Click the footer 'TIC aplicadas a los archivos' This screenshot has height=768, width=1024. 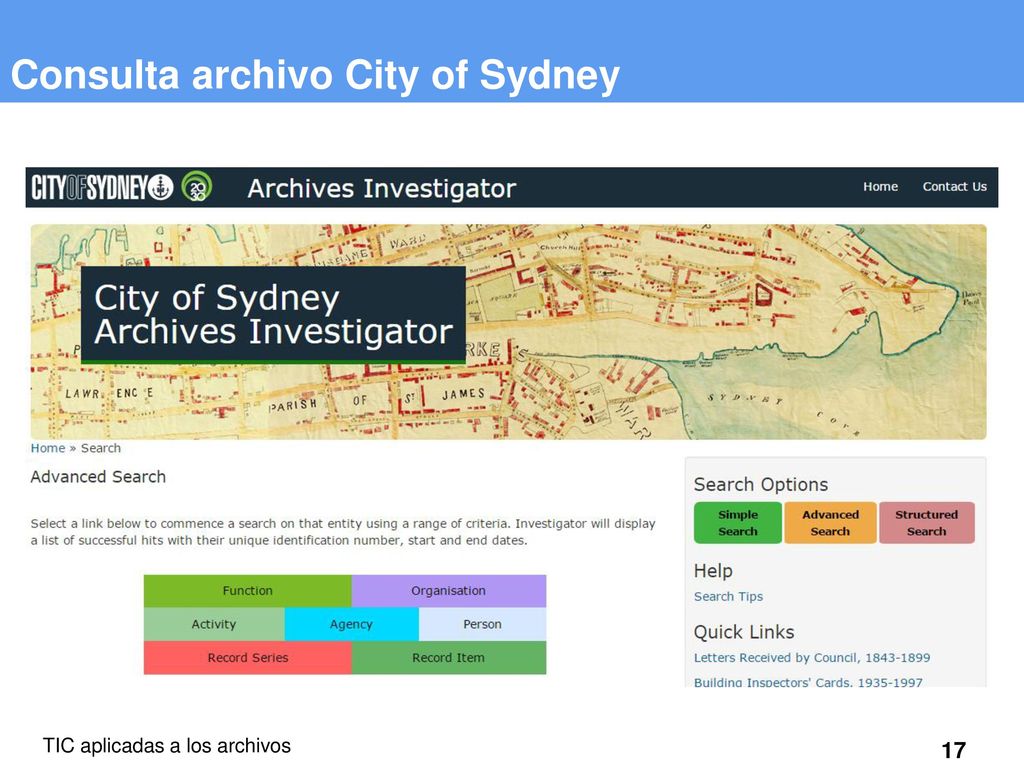[x=167, y=746]
